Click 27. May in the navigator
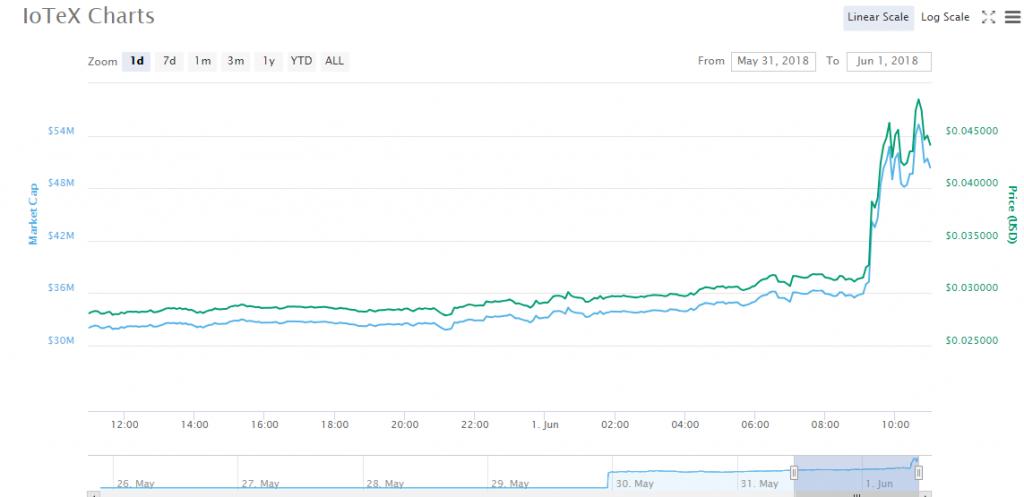Viewport: 1024px width, 497px height. (261, 484)
